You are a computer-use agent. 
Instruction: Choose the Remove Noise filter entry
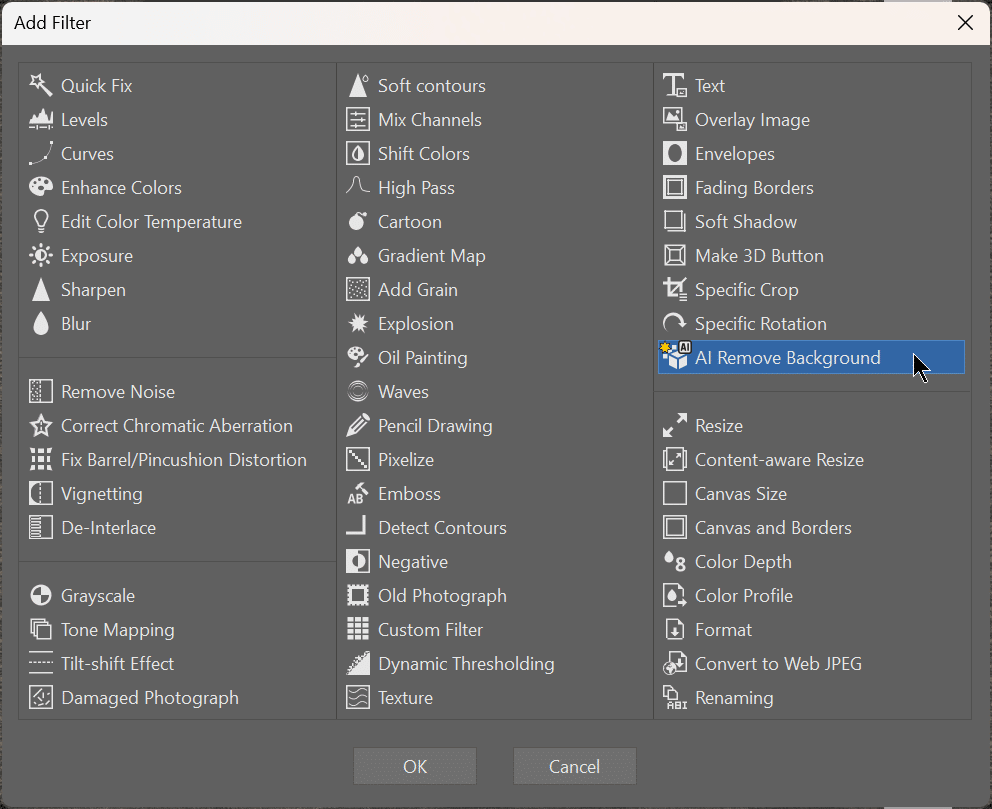pos(118,391)
